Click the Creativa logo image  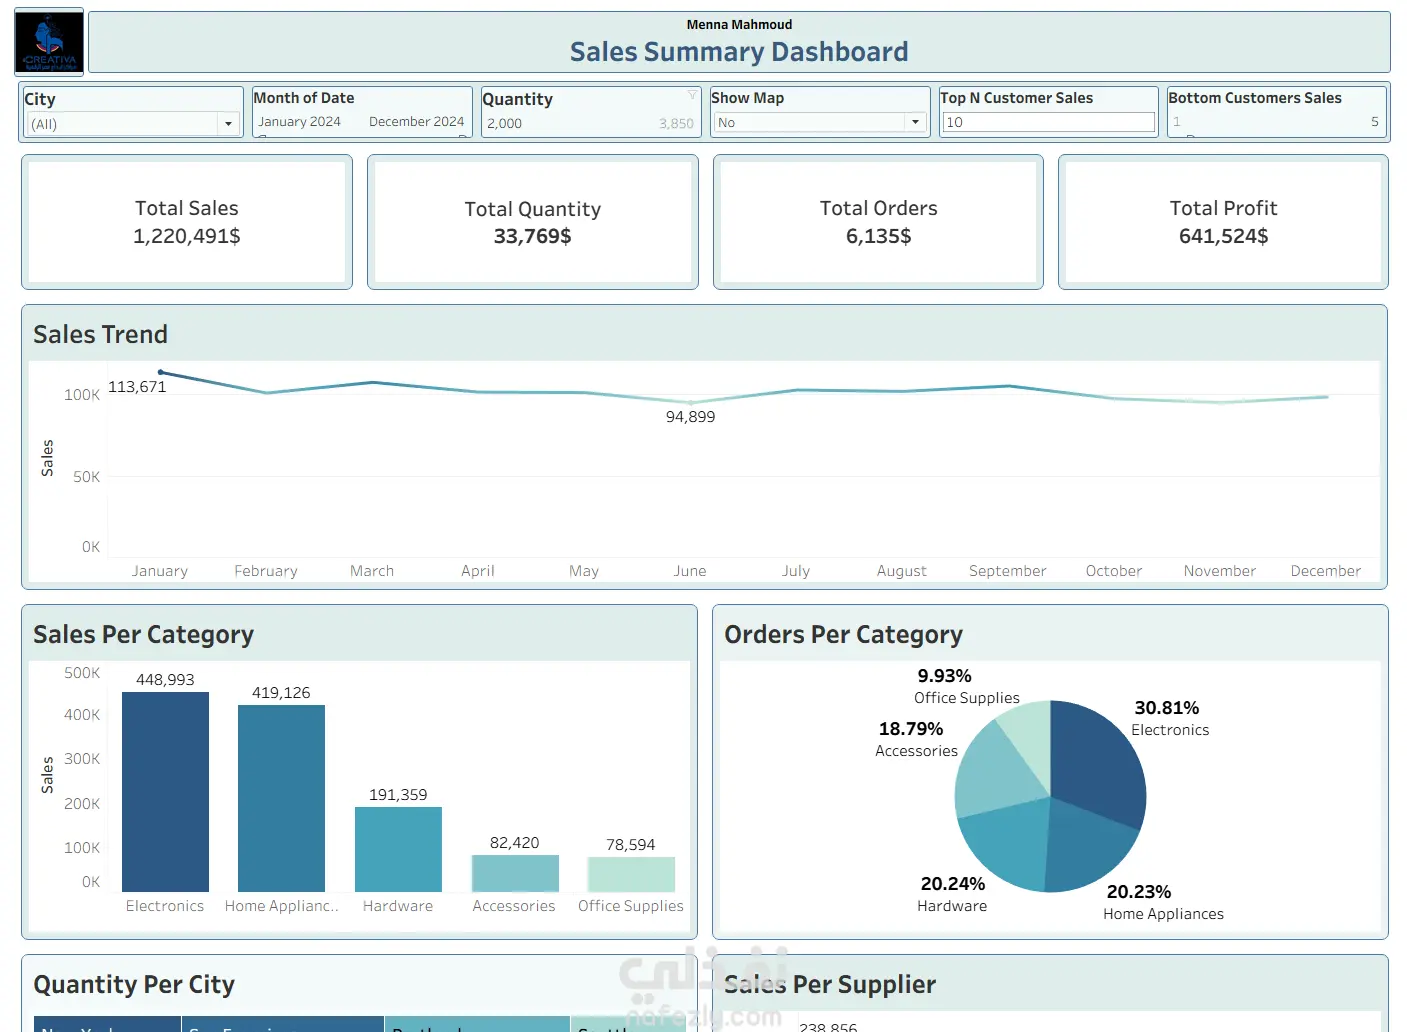(x=49, y=42)
